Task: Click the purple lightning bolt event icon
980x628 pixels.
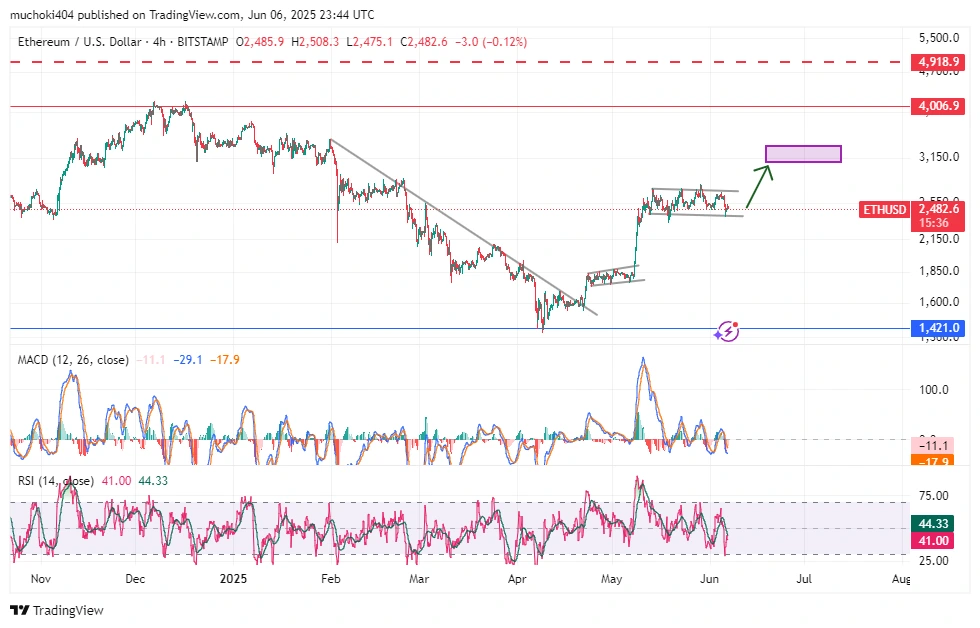Action: [728, 331]
